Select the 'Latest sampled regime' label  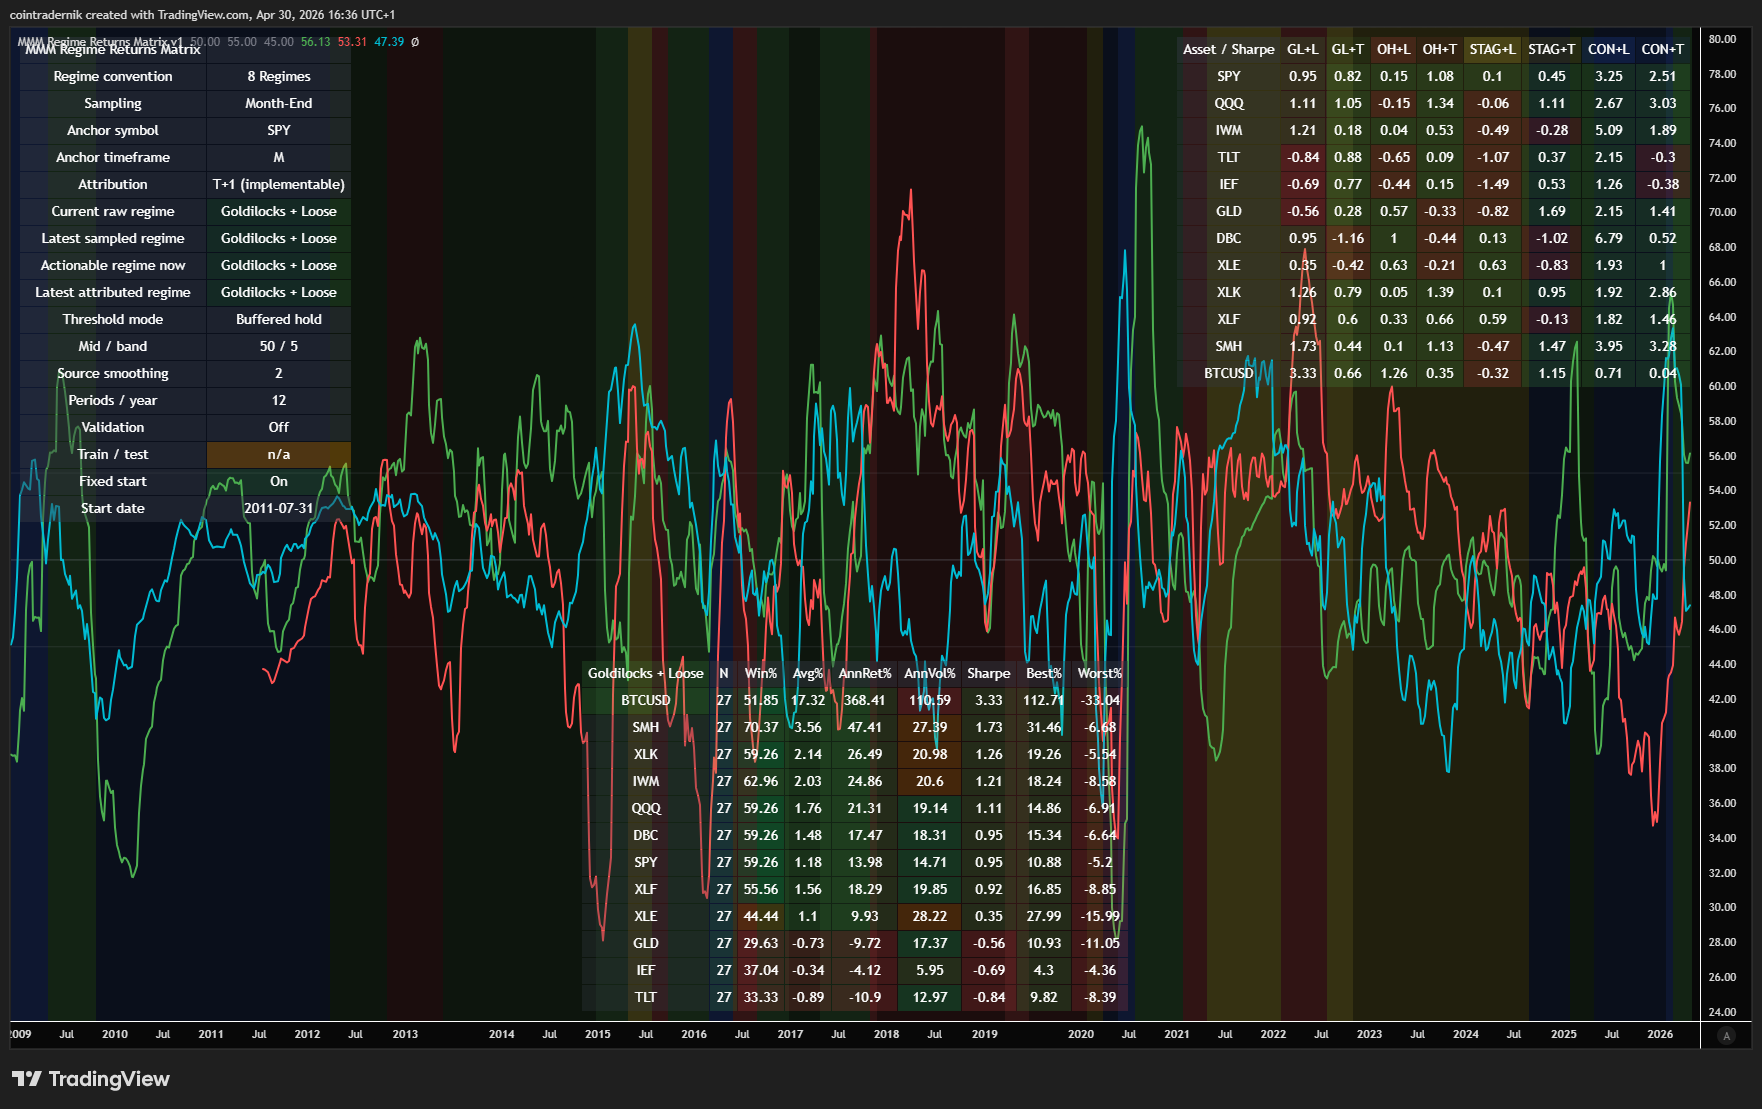[113, 239]
